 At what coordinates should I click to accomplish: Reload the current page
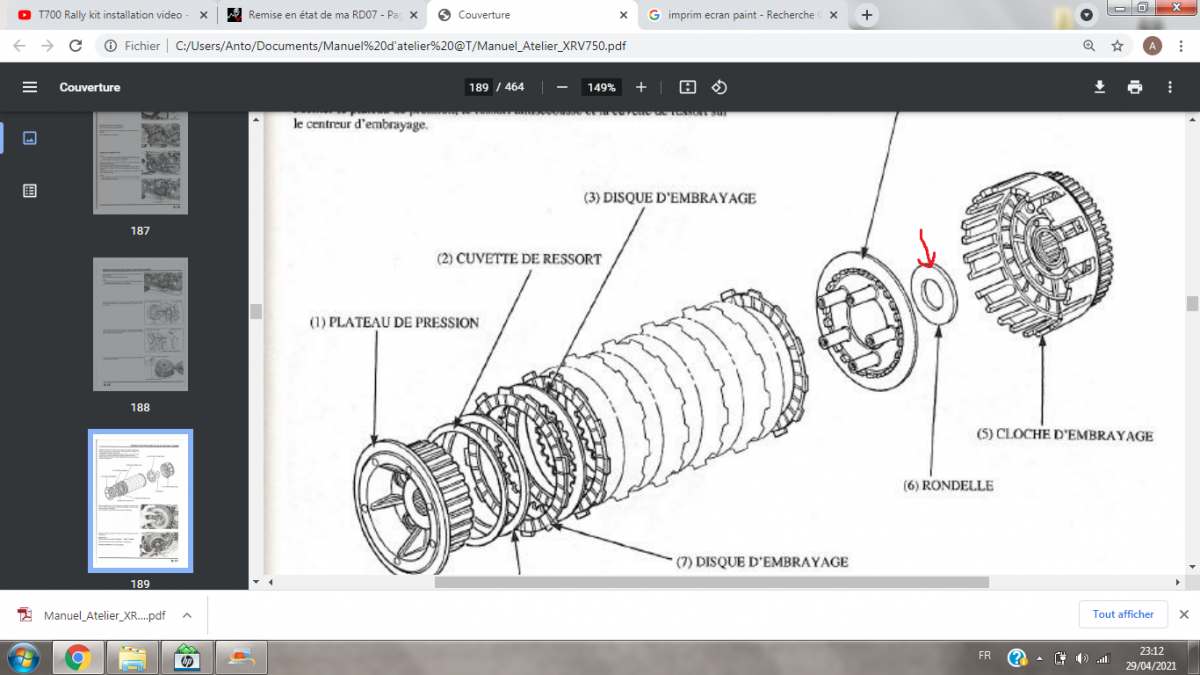[x=75, y=46]
